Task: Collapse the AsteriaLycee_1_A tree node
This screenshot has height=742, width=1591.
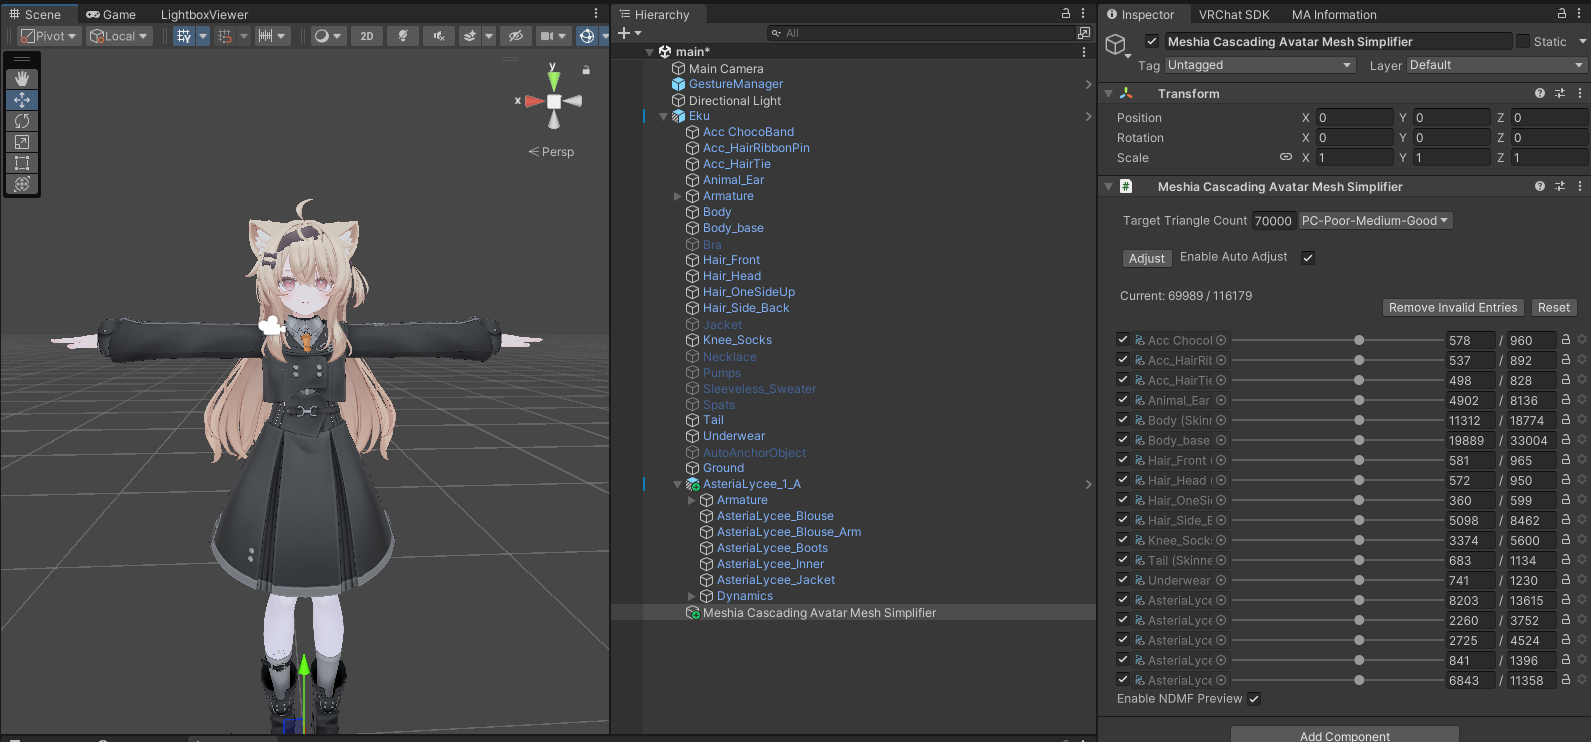Action: tap(677, 485)
